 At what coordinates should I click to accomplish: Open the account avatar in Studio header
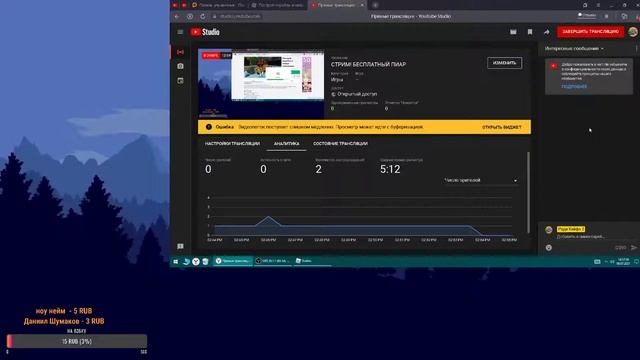coord(633,32)
